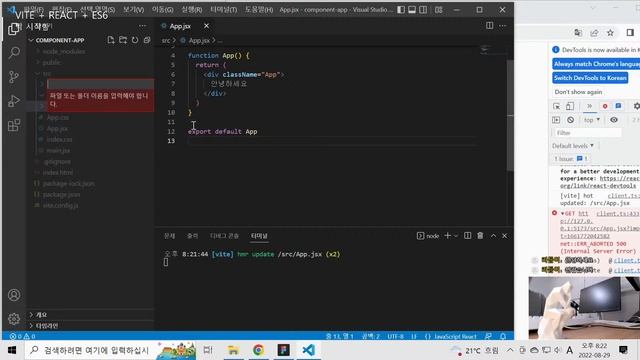Open the terminal launch profile dropdown arrow
This screenshot has width=640, height=360.
click(x=456, y=236)
